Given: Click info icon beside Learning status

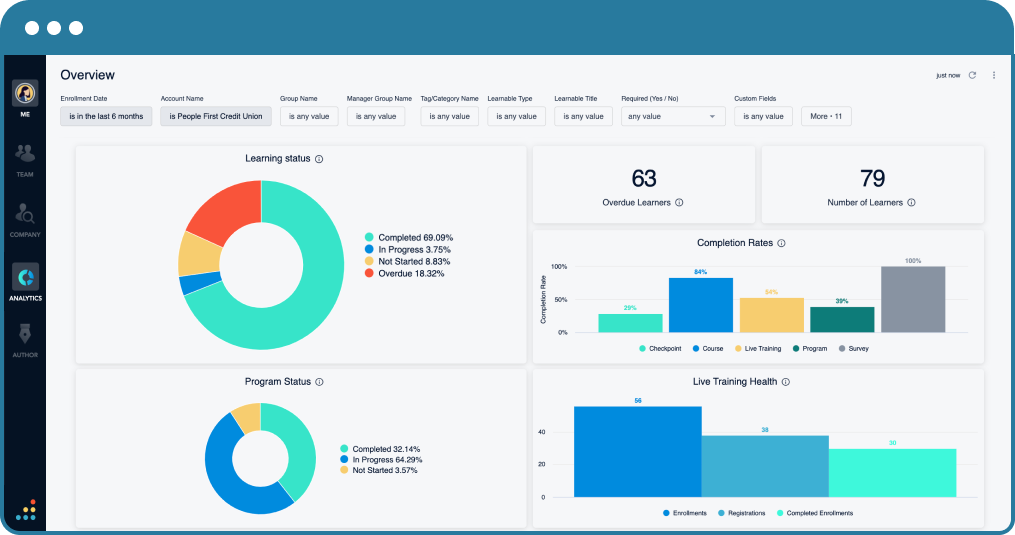Looking at the screenshot, I should 319,159.
